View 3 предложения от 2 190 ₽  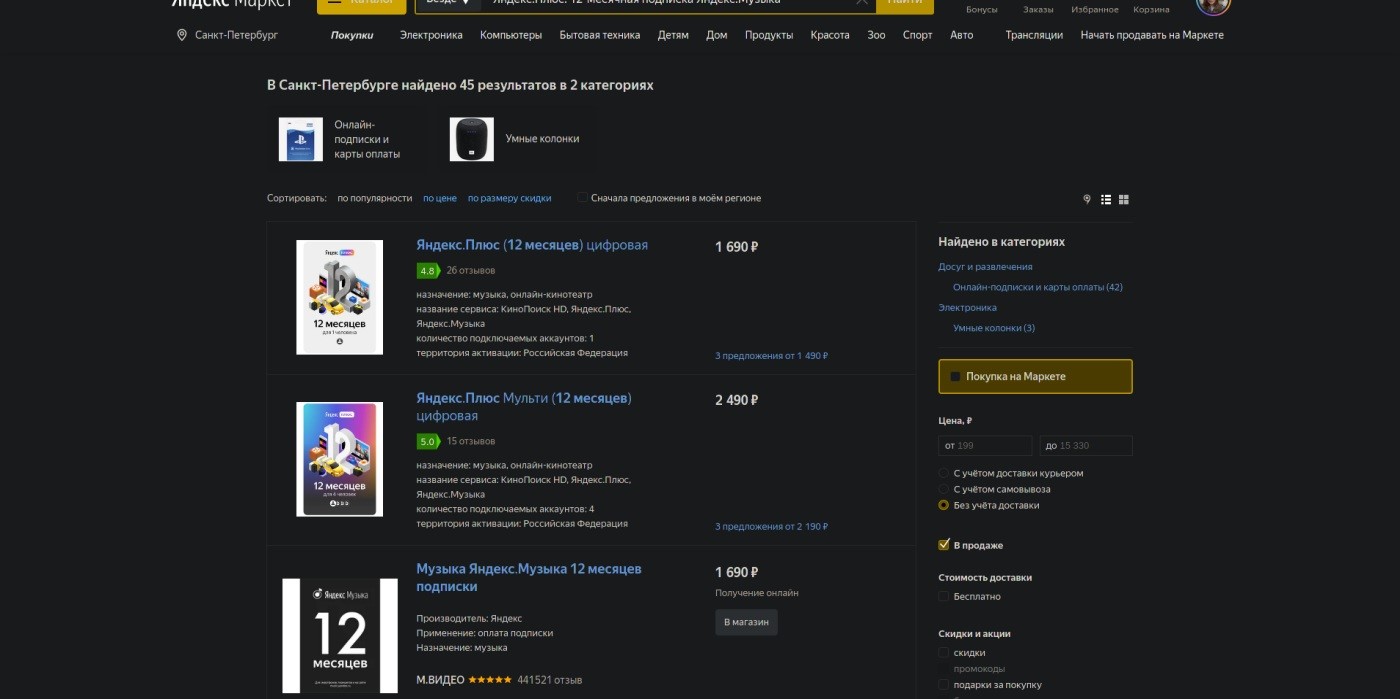click(x=771, y=527)
